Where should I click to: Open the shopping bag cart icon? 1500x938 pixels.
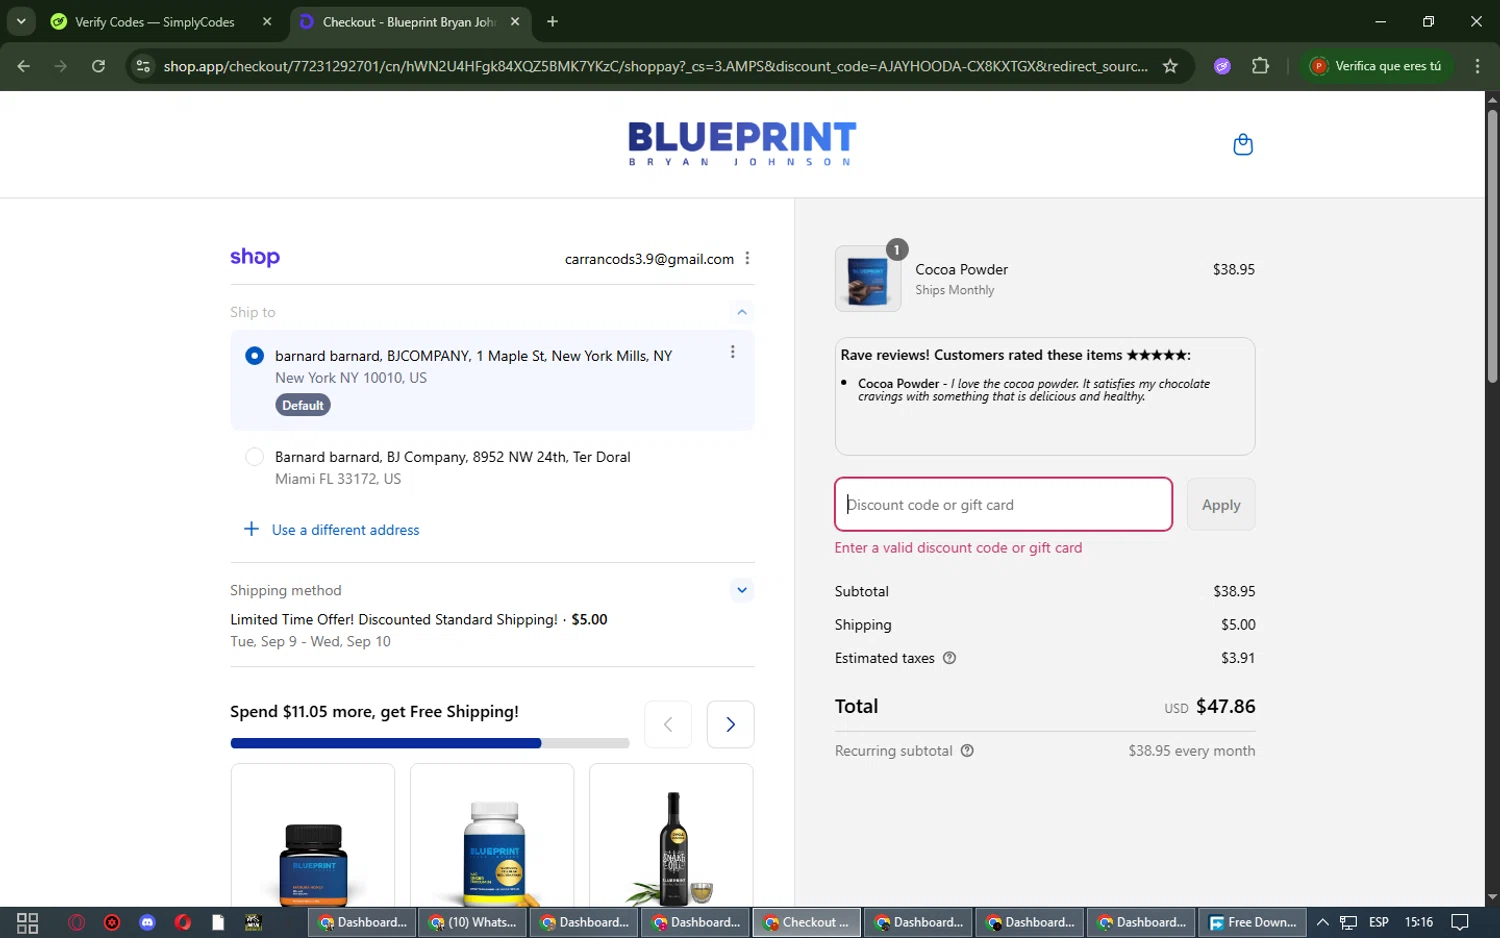[x=1242, y=145]
